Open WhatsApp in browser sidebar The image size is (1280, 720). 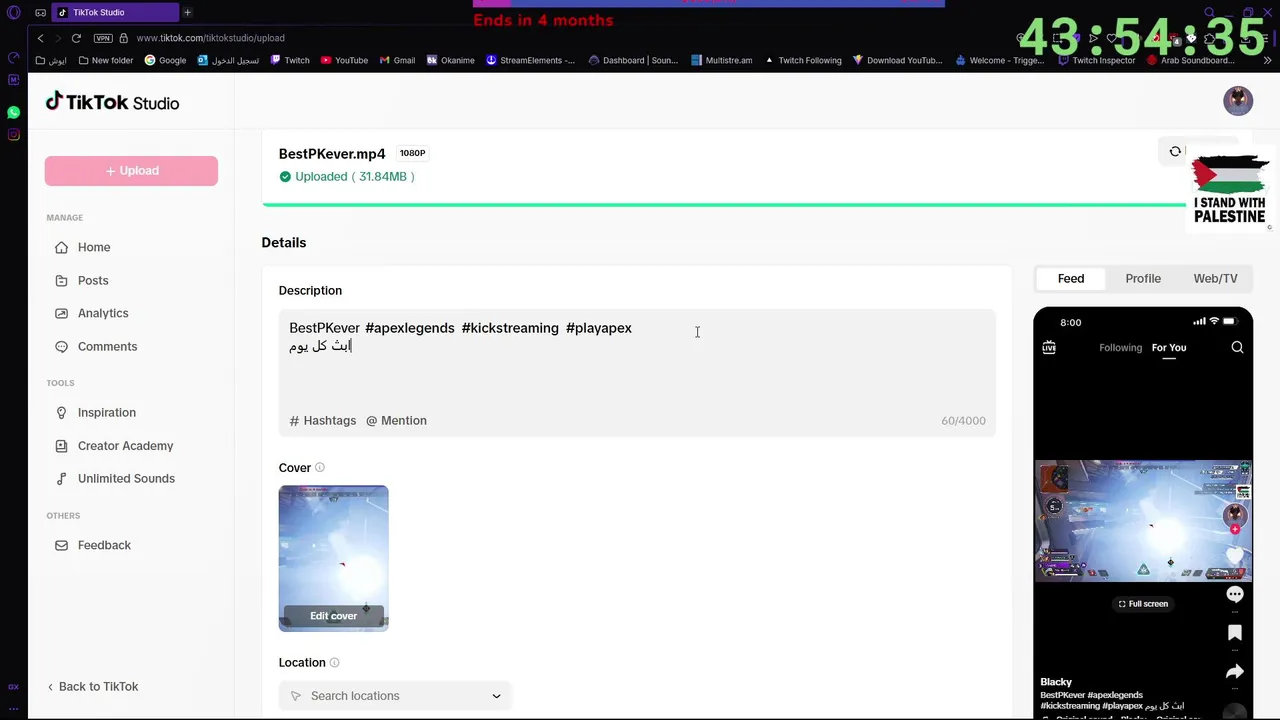click(14, 112)
